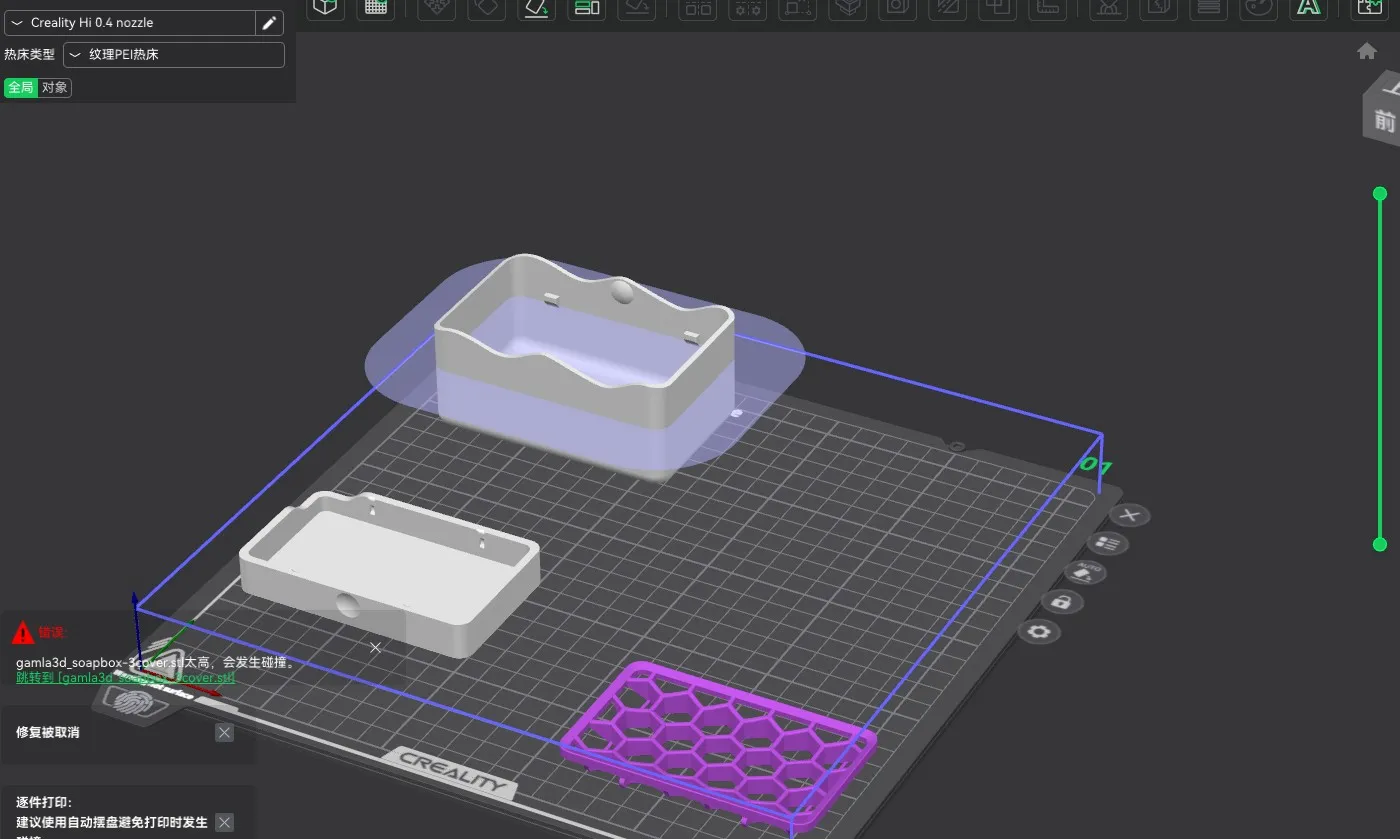Click the puzzle assembly view icon

[1369, 8]
